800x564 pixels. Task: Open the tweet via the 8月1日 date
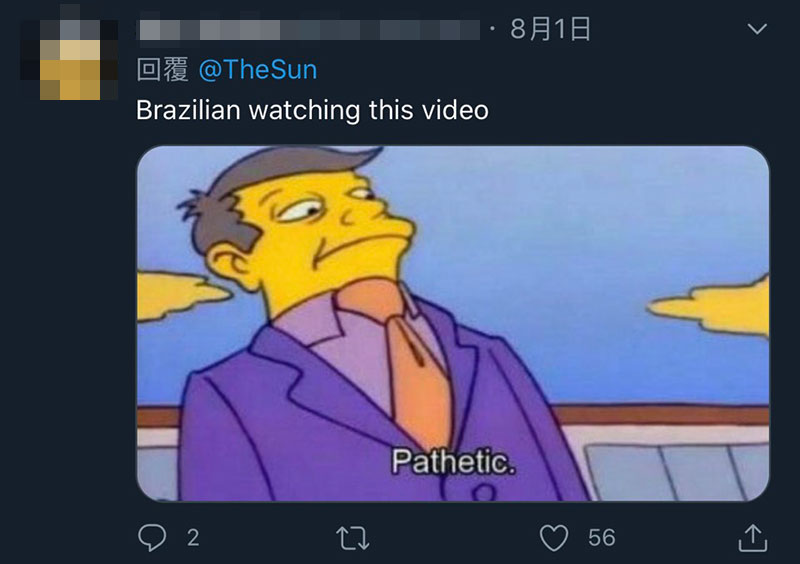click(x=550, y=29)
